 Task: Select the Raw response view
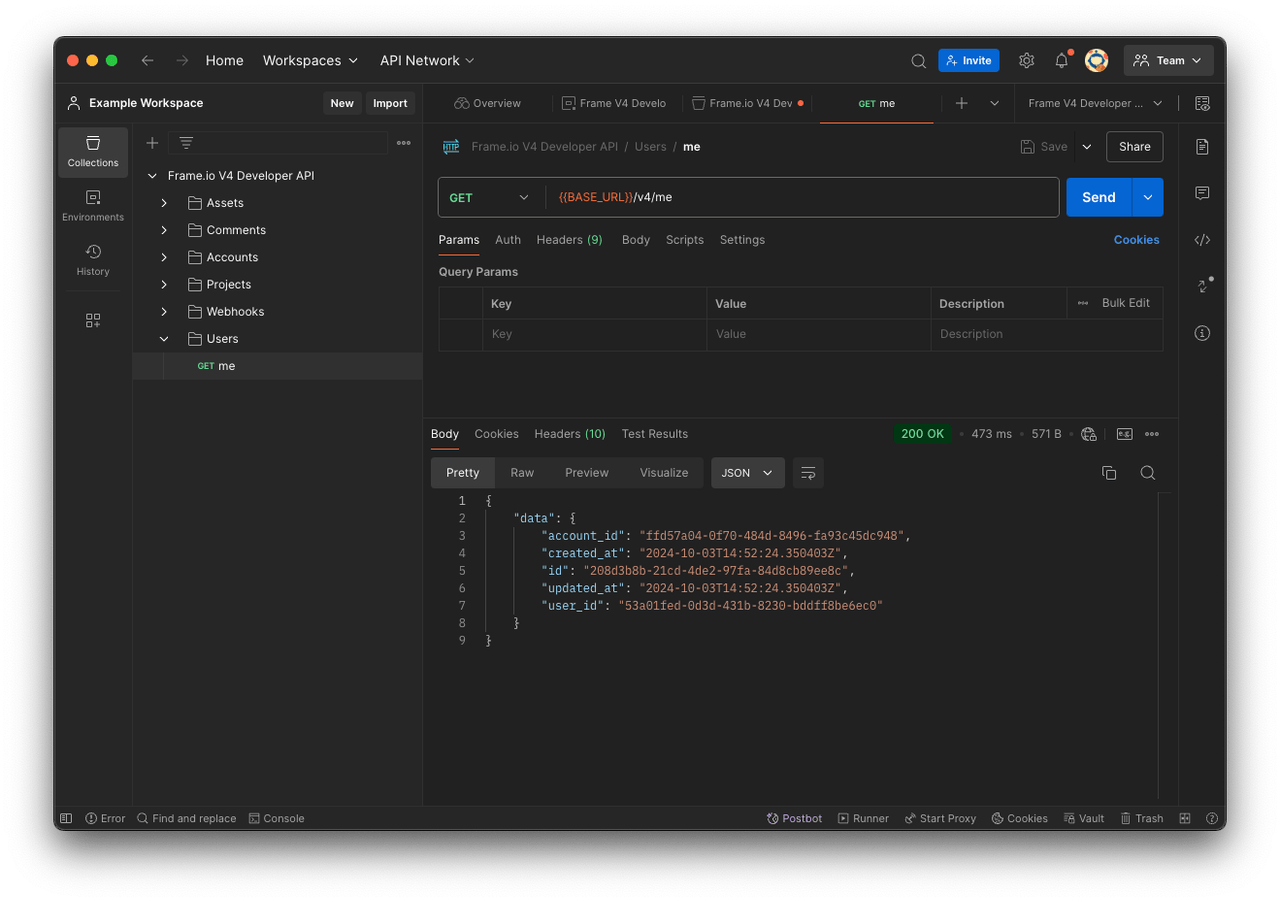(x=522, y=473)
